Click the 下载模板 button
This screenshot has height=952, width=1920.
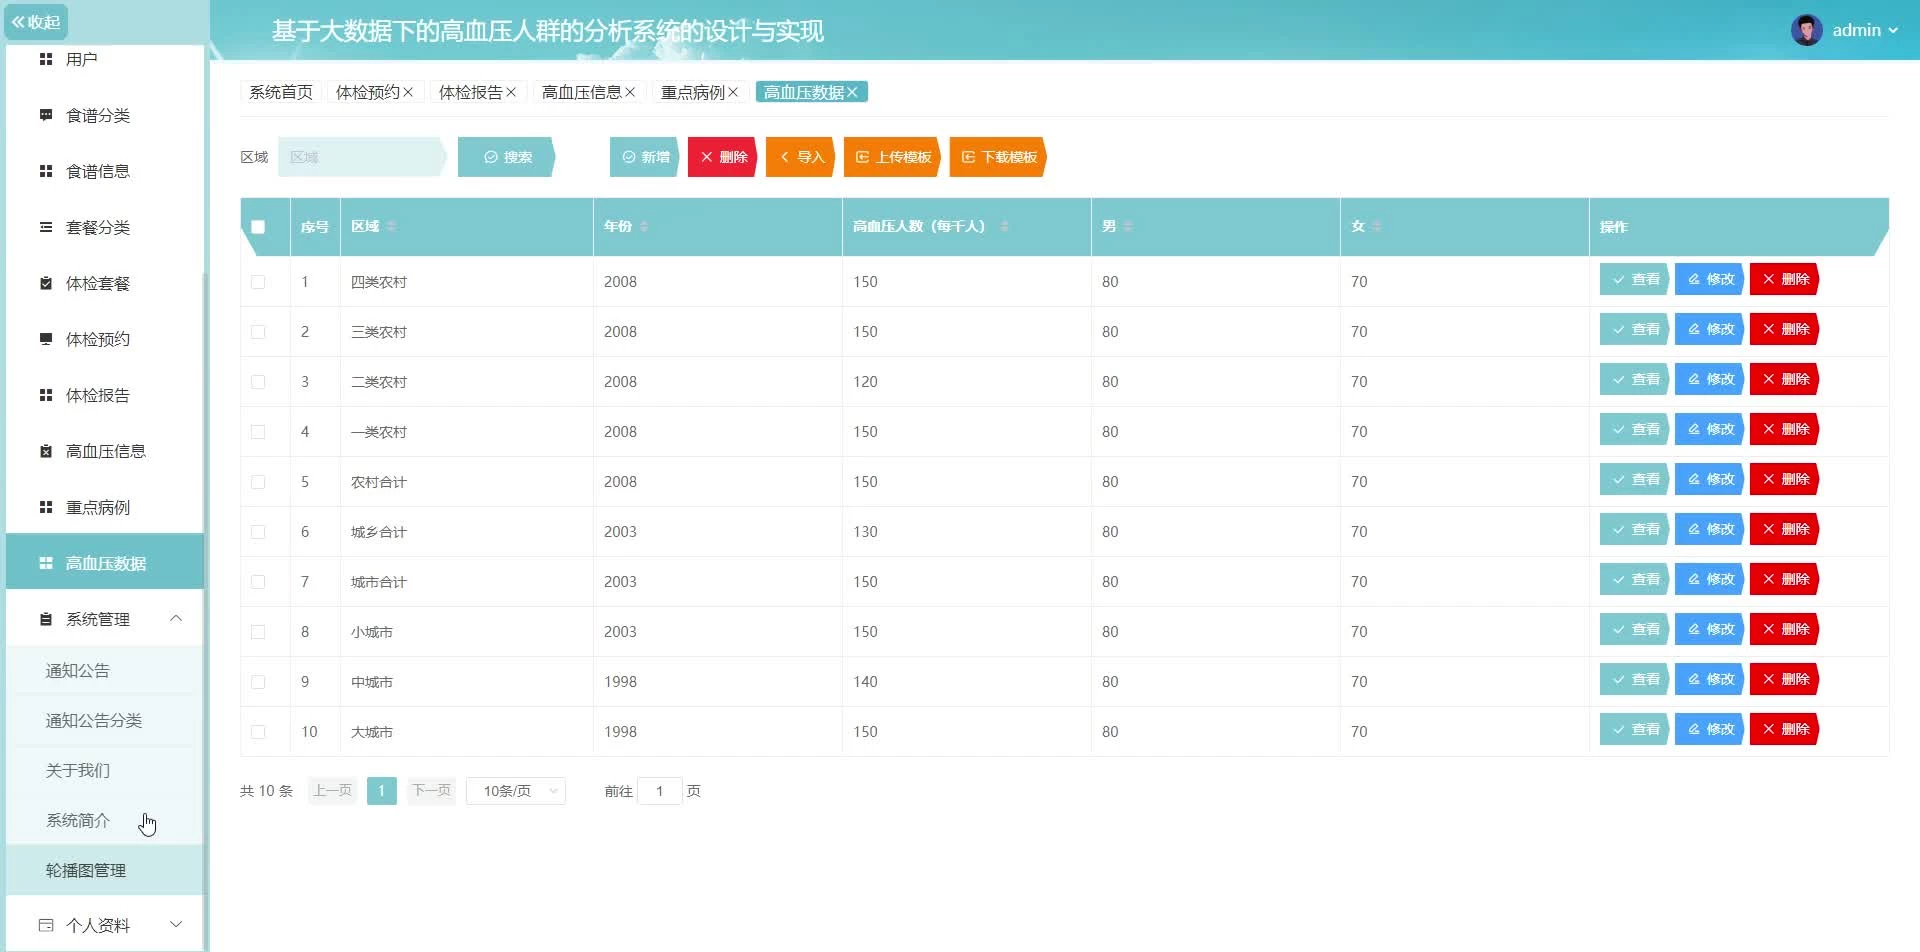(998, 157)
